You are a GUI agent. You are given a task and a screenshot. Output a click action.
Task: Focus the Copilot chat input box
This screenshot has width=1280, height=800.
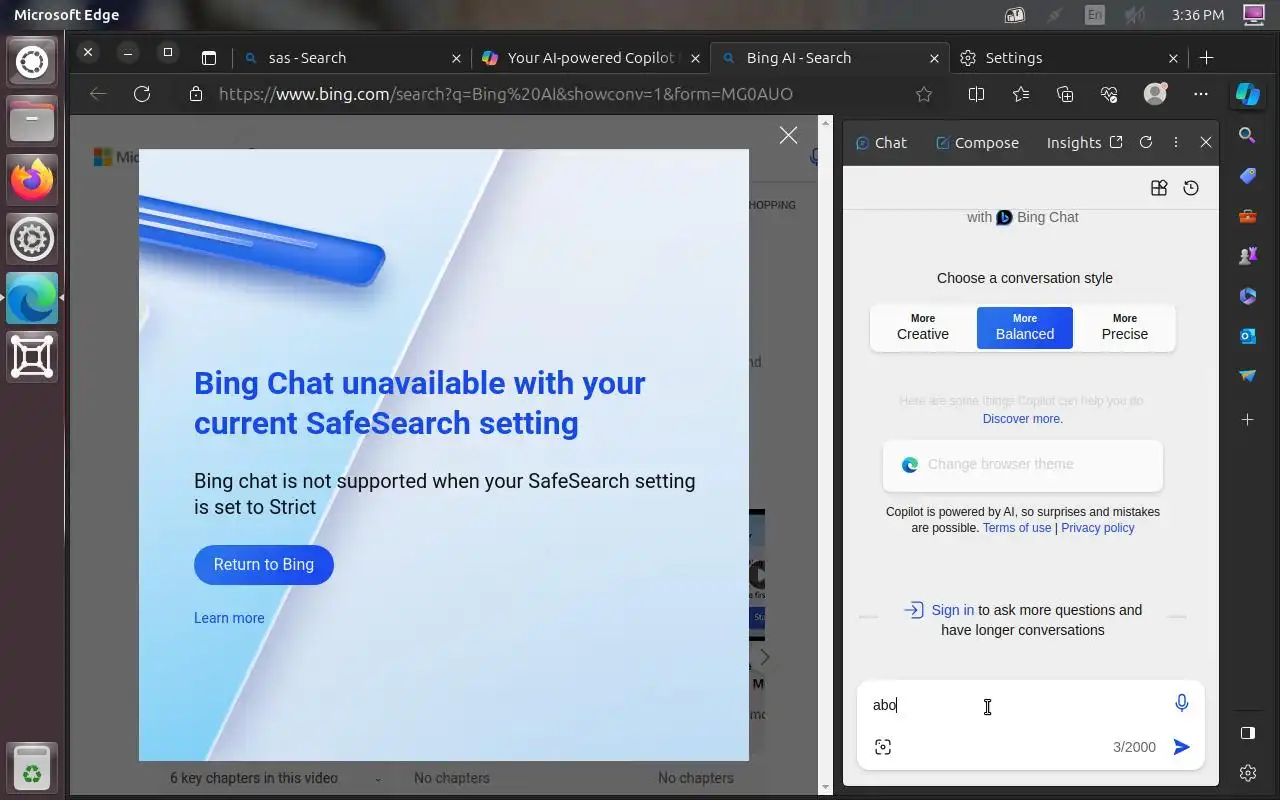click(1015, 705)
